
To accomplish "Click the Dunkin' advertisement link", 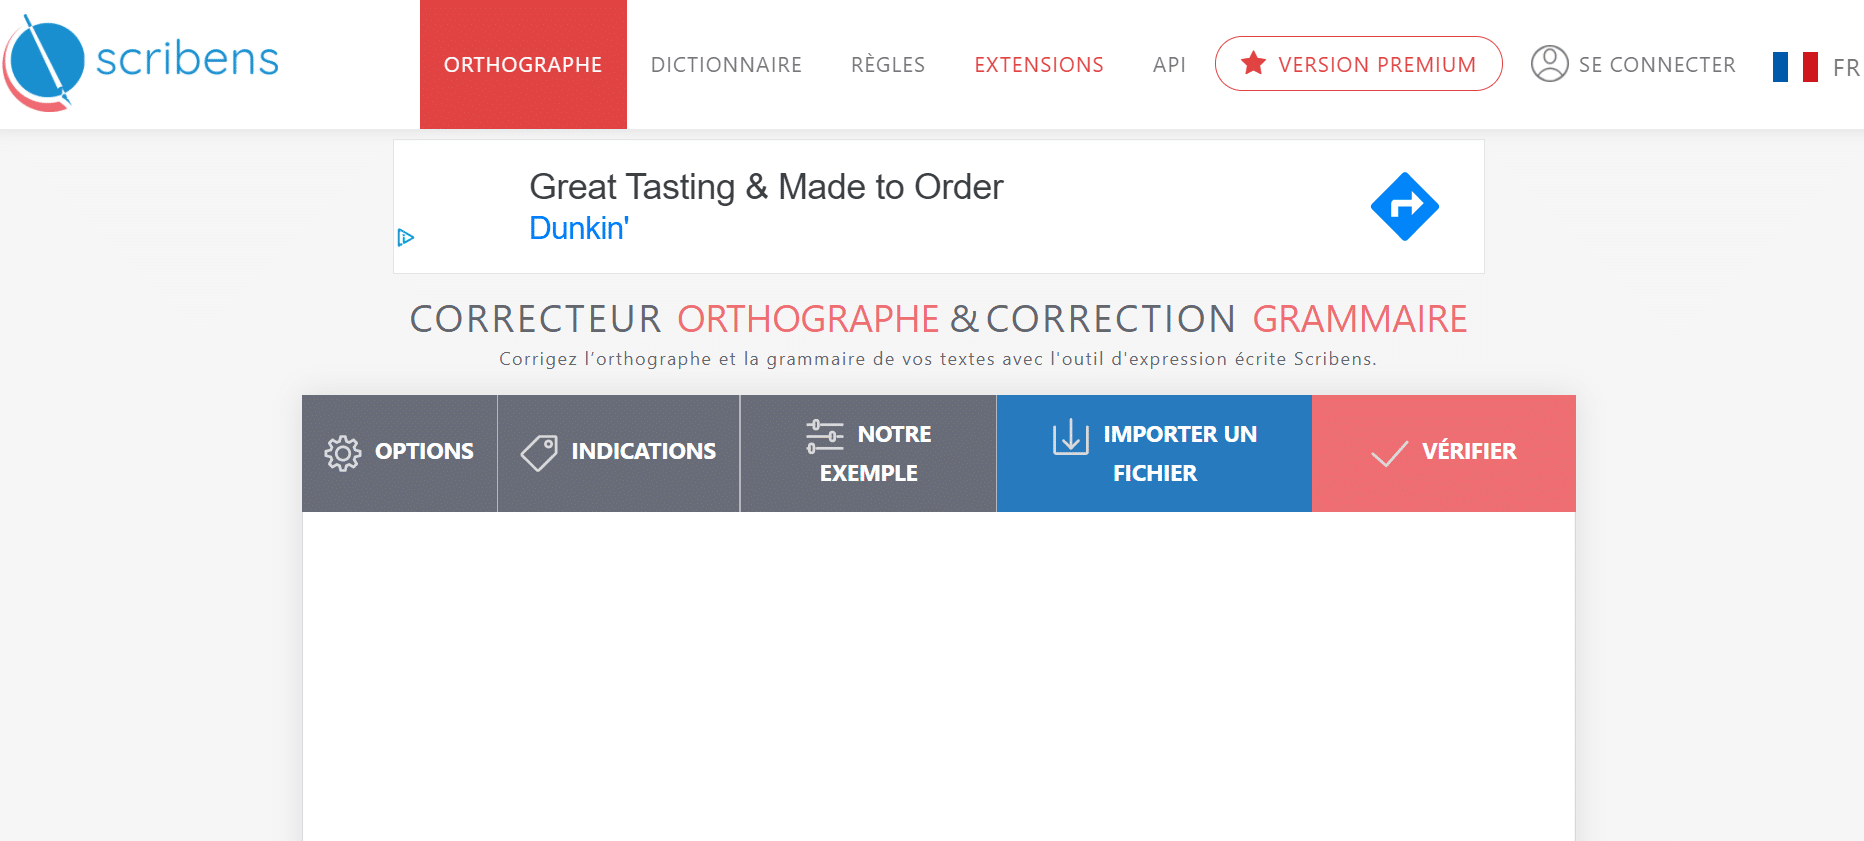I will point(579,228).
